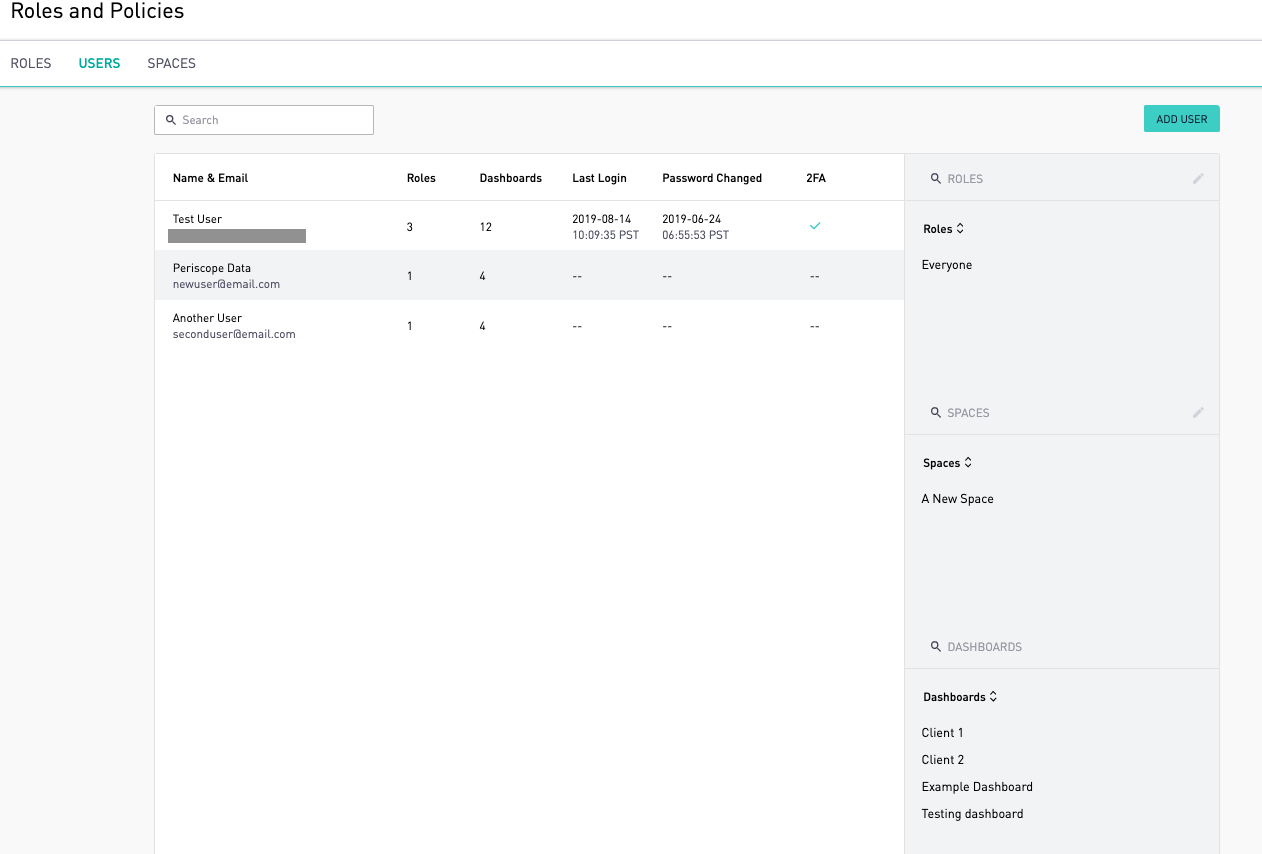The height and width of the screenshot is (854, 1262).
Task: Select the Everyone role in side panel
Action: click(947, 265)
